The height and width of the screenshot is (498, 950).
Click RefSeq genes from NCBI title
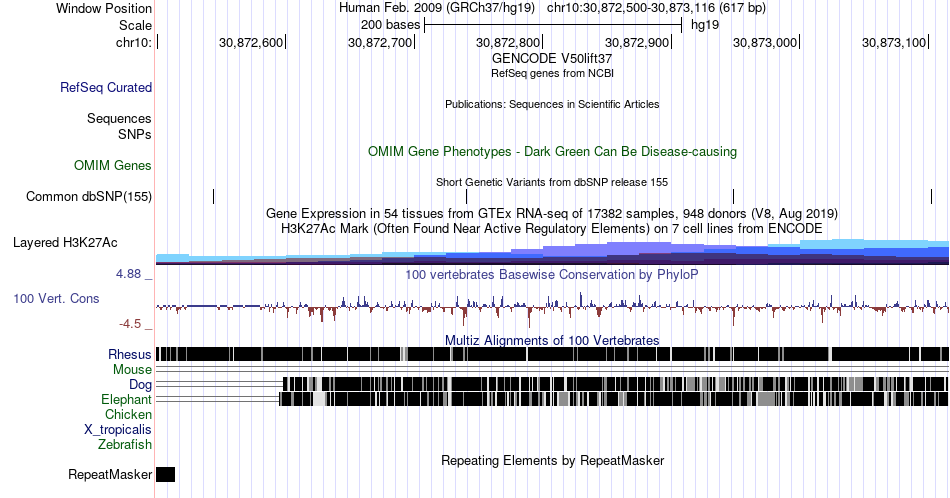point(552,73)
